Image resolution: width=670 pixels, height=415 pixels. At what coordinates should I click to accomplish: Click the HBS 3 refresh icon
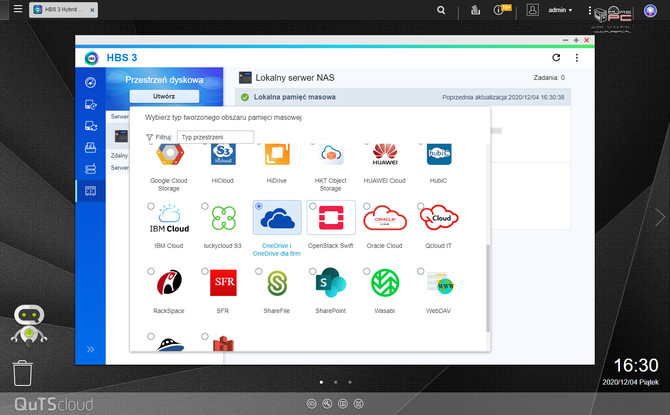556,57
